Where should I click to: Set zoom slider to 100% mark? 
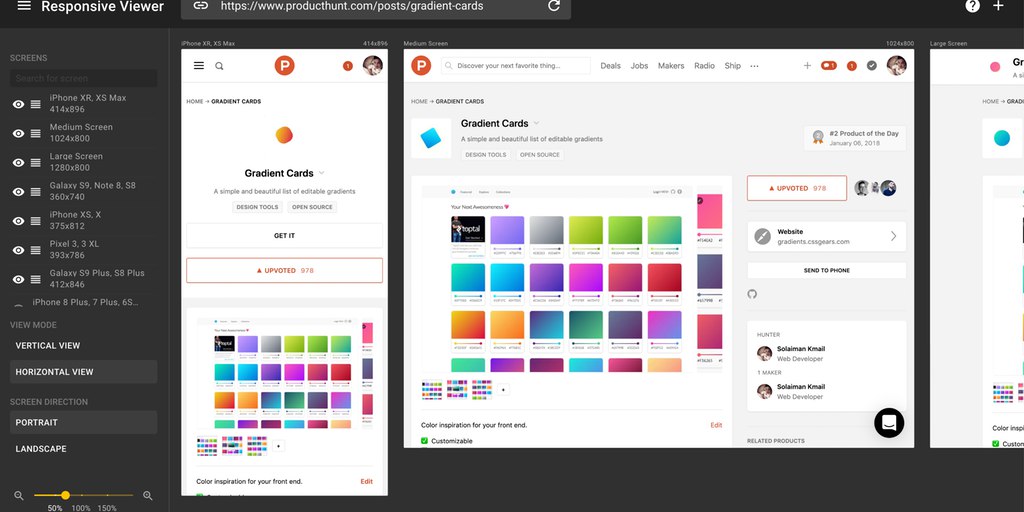point(81,507)
